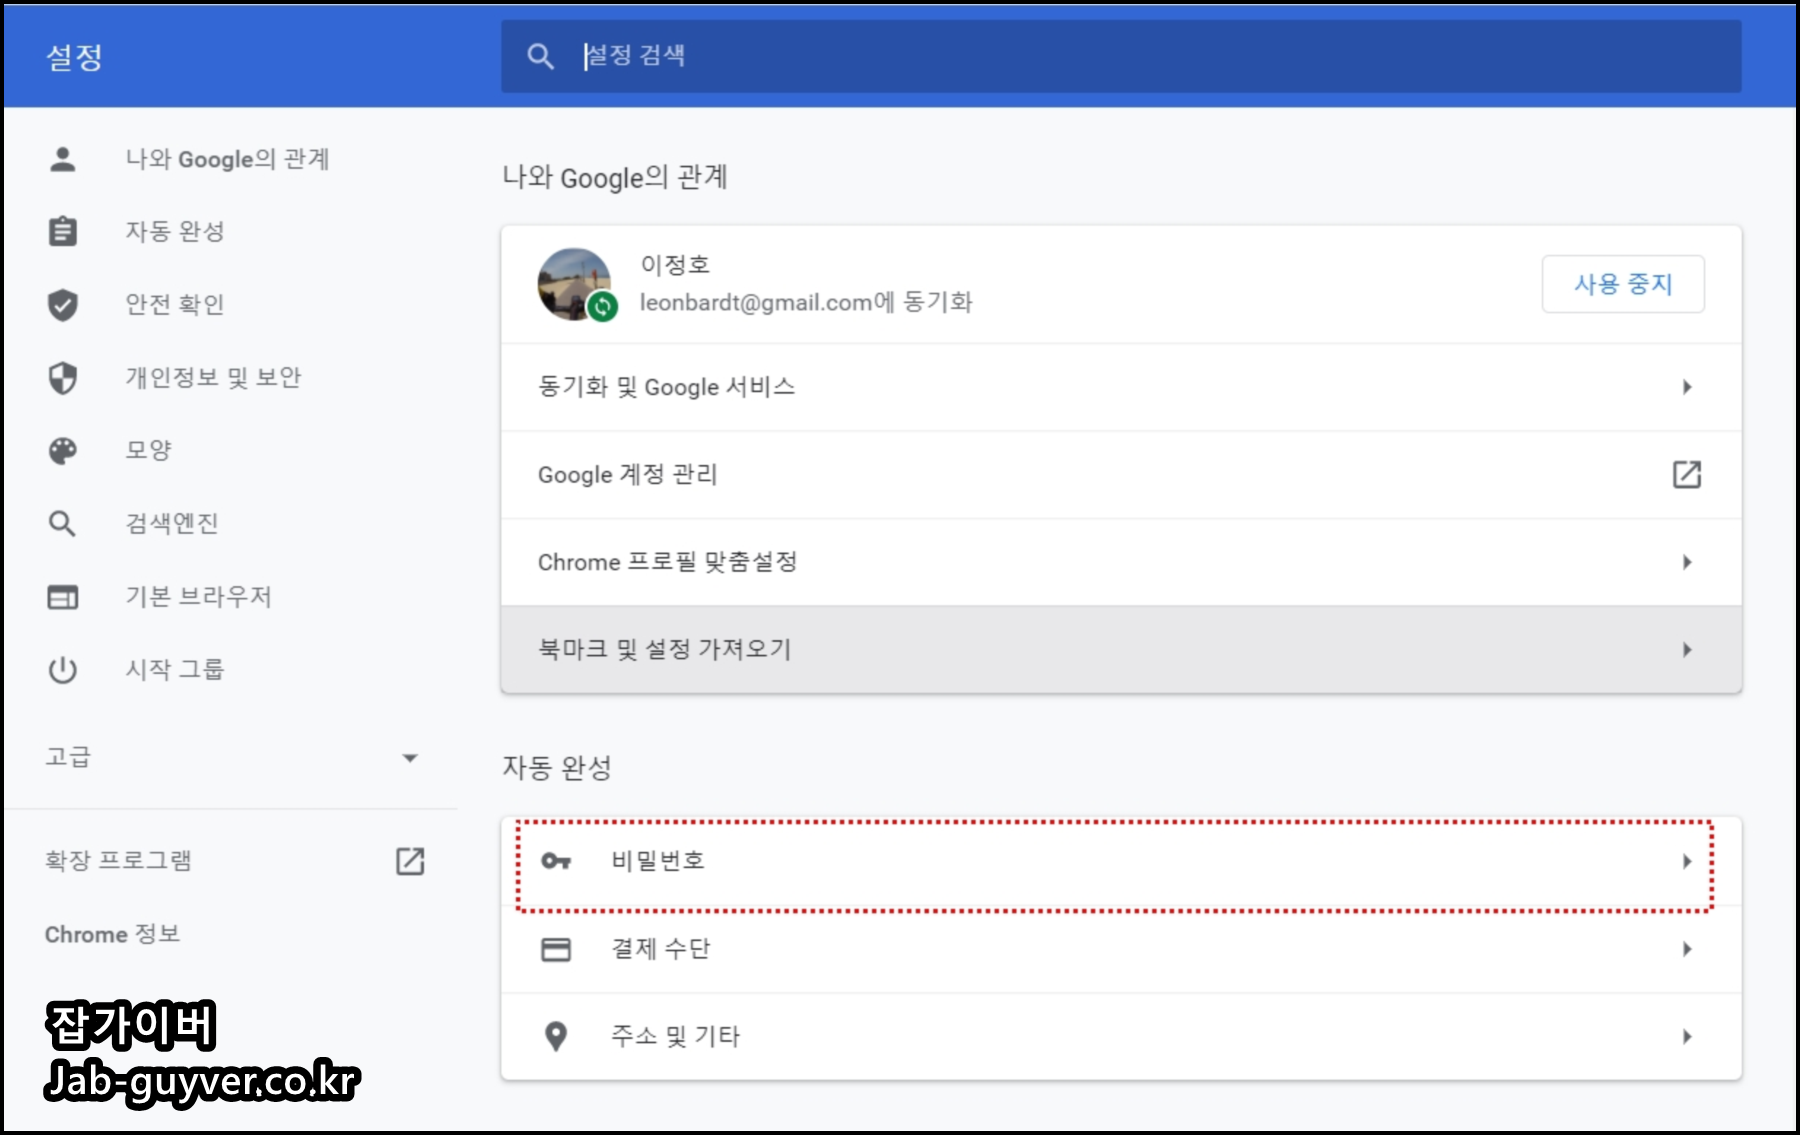Expand the arrow on Chrome 프로필 맞춤설정

(1687, 562)
